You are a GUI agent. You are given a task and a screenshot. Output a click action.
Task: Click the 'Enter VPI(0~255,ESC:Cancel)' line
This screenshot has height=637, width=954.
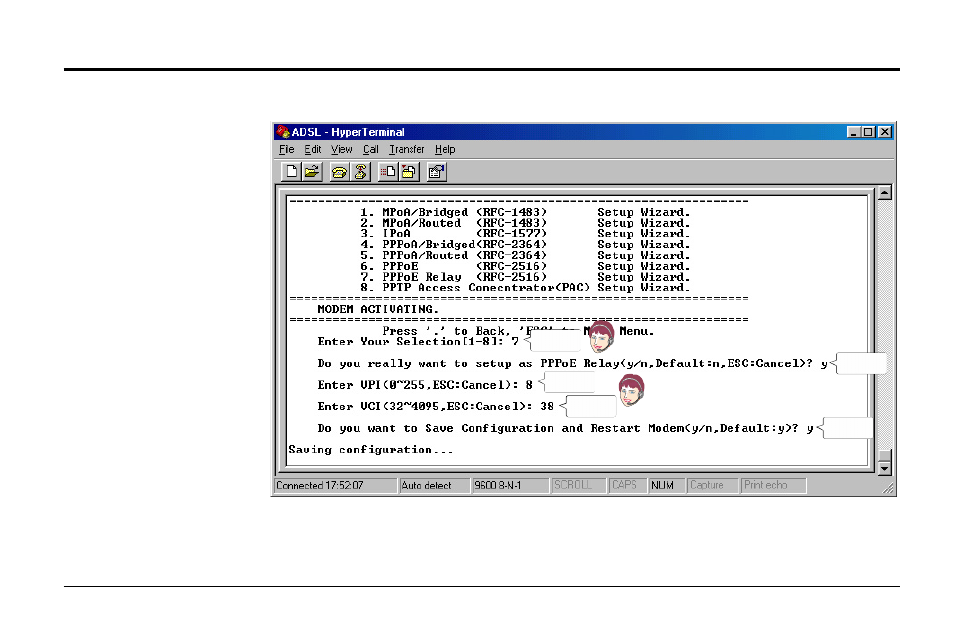point(425,385)
